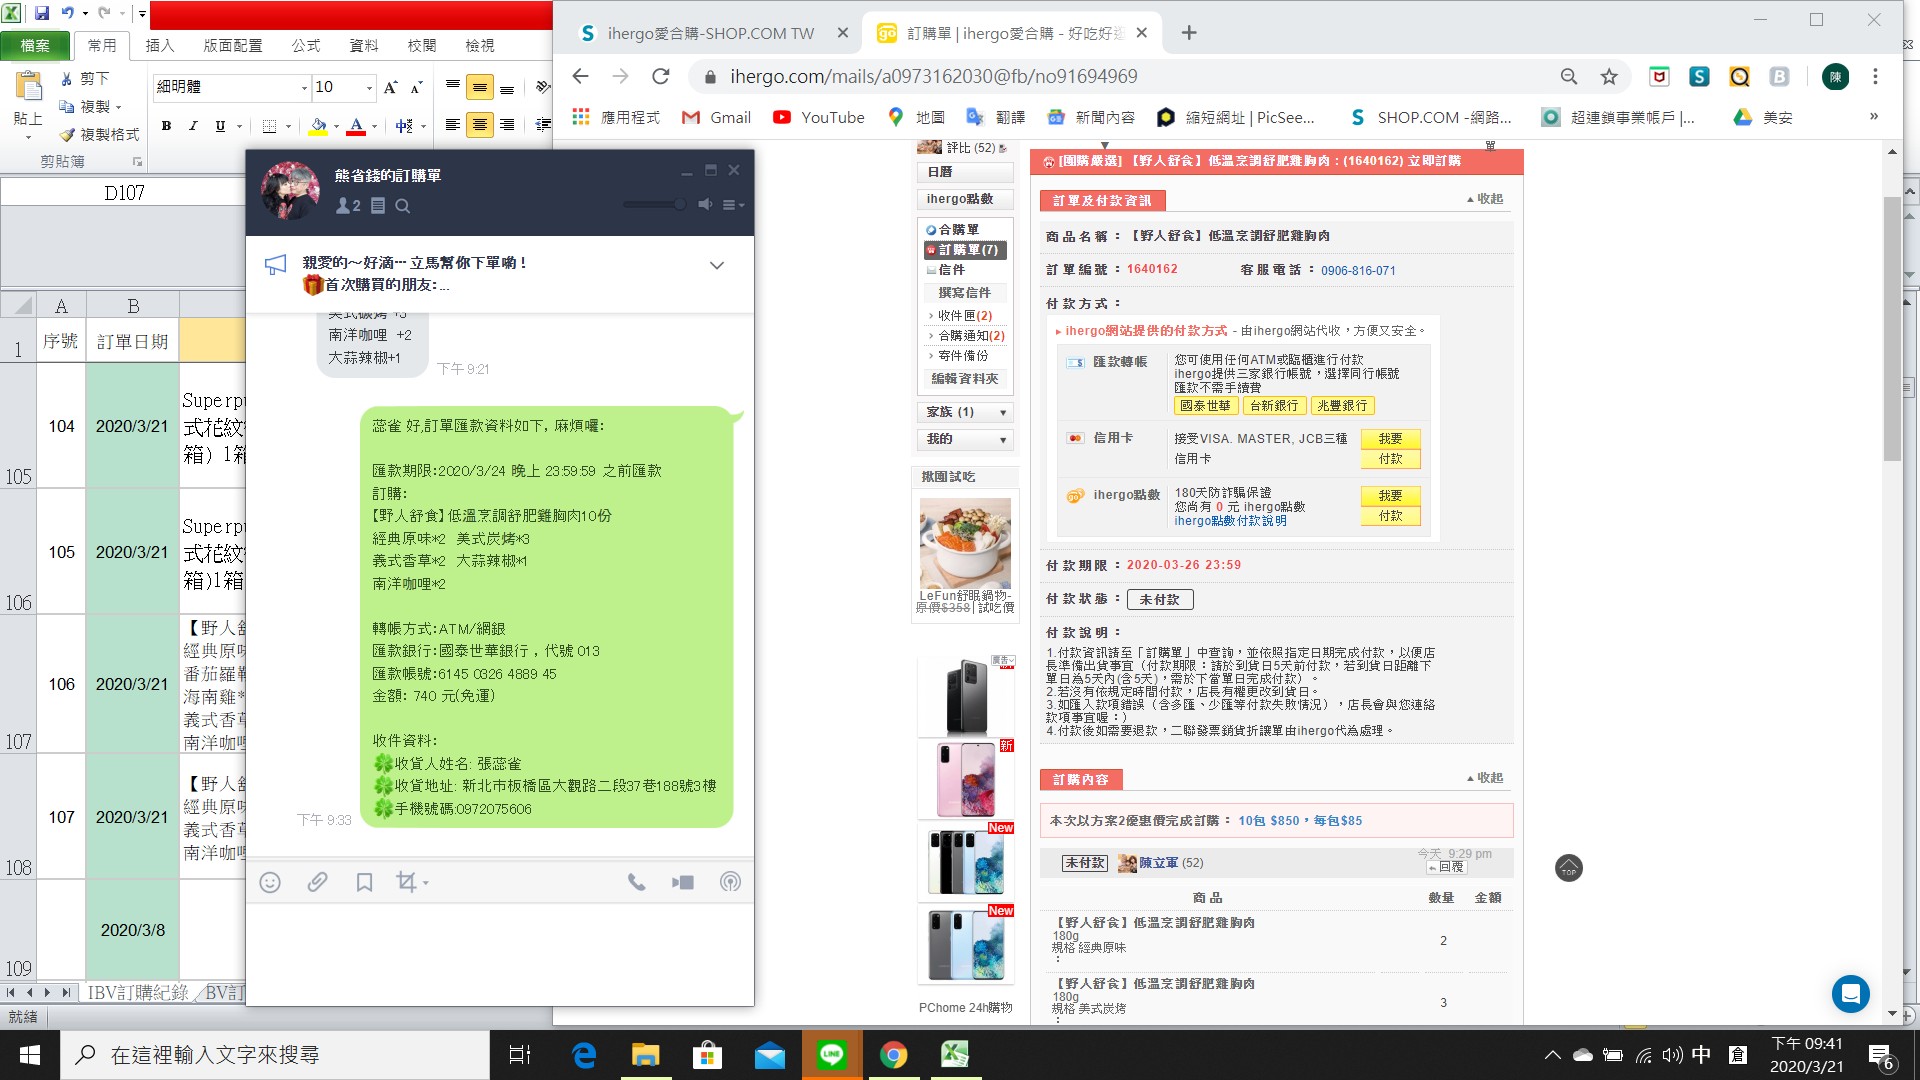Reload the Chrome page
Image resolution: width=1920 pixels, height=1080 pixels.
(x=661, y=77)
